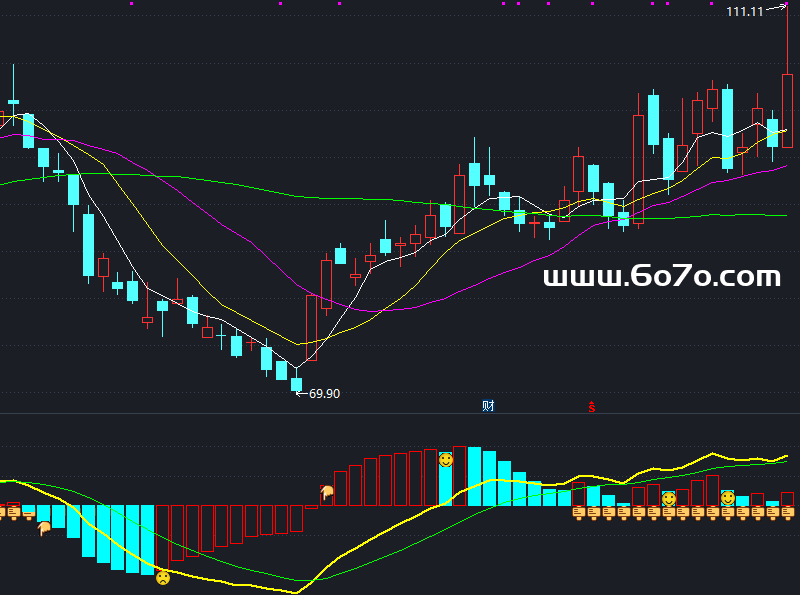Viewport: 800px width, 595px height.
Task: Select the lowest cyan candlestick at the 69.90 bottom
Action: click(296, 382)
